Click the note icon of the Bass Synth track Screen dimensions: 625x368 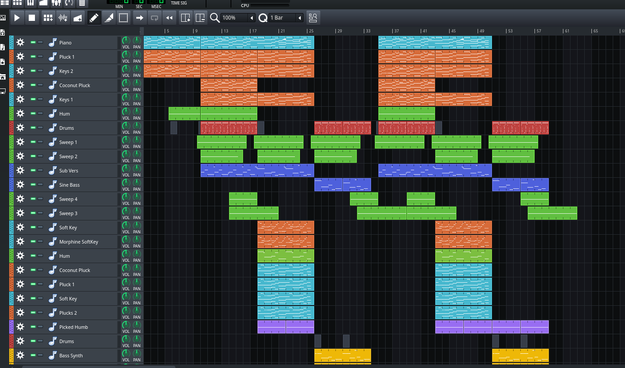click(x=53, y=356)
